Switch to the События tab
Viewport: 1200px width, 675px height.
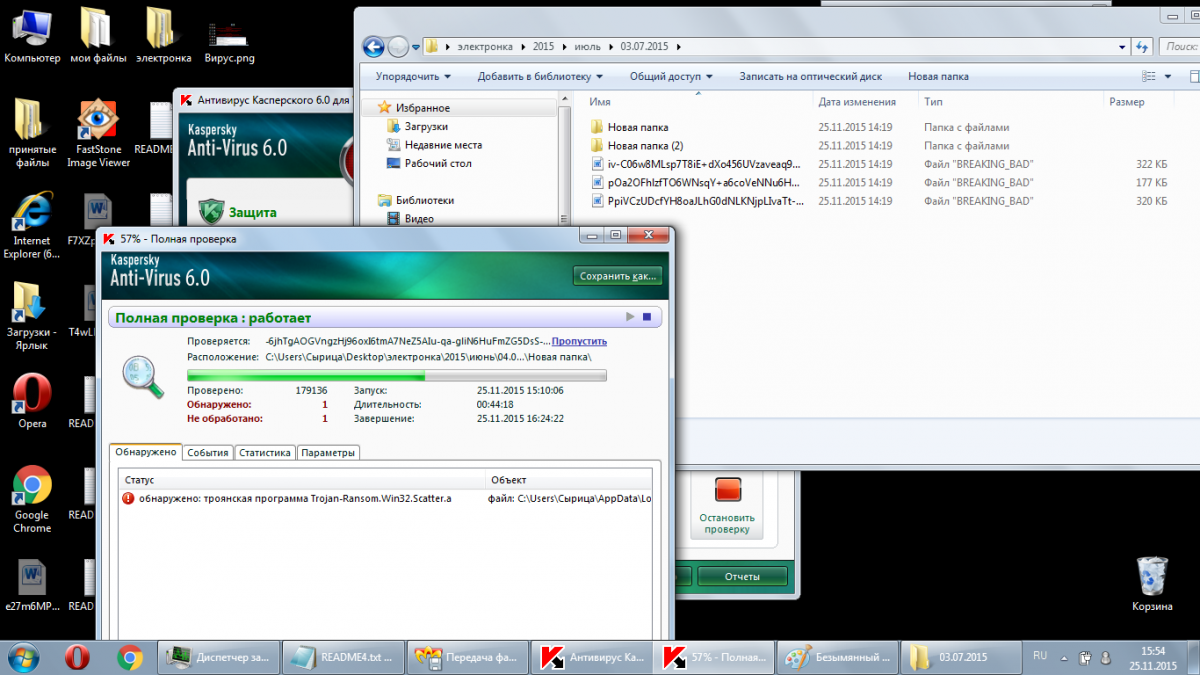click(208, 452)
